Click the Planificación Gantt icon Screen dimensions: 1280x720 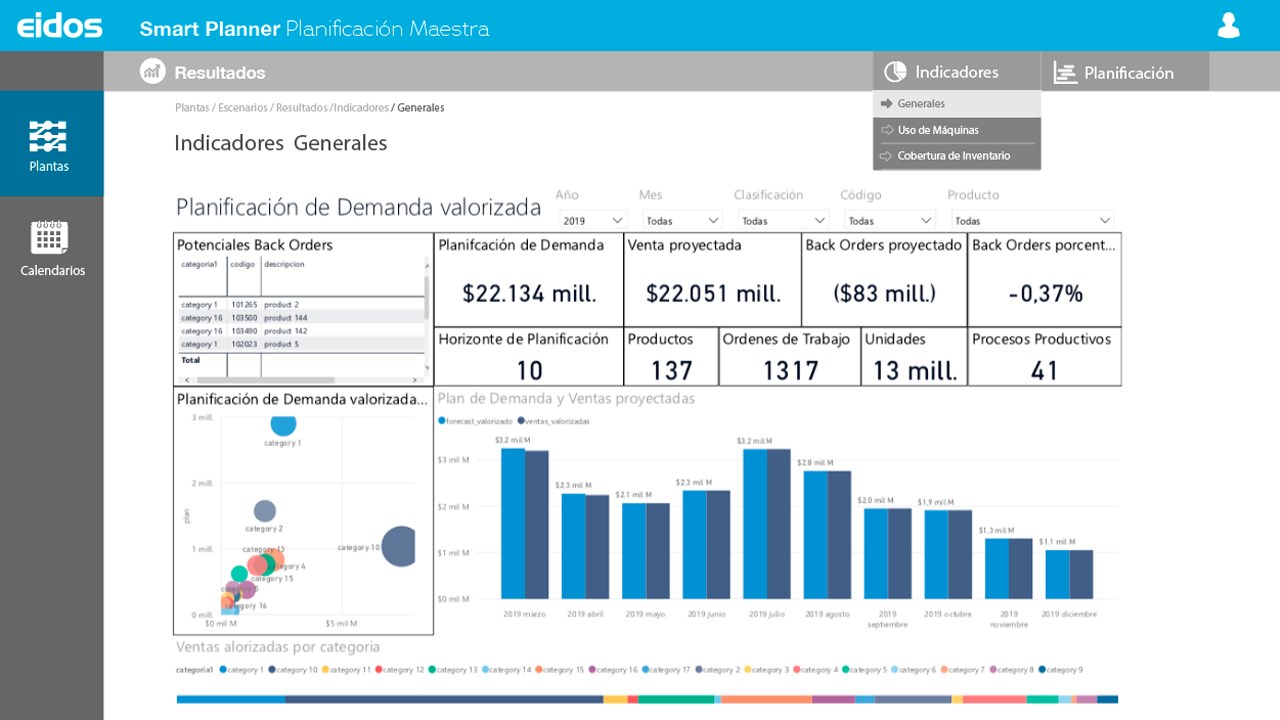(x=1065, y=73)
